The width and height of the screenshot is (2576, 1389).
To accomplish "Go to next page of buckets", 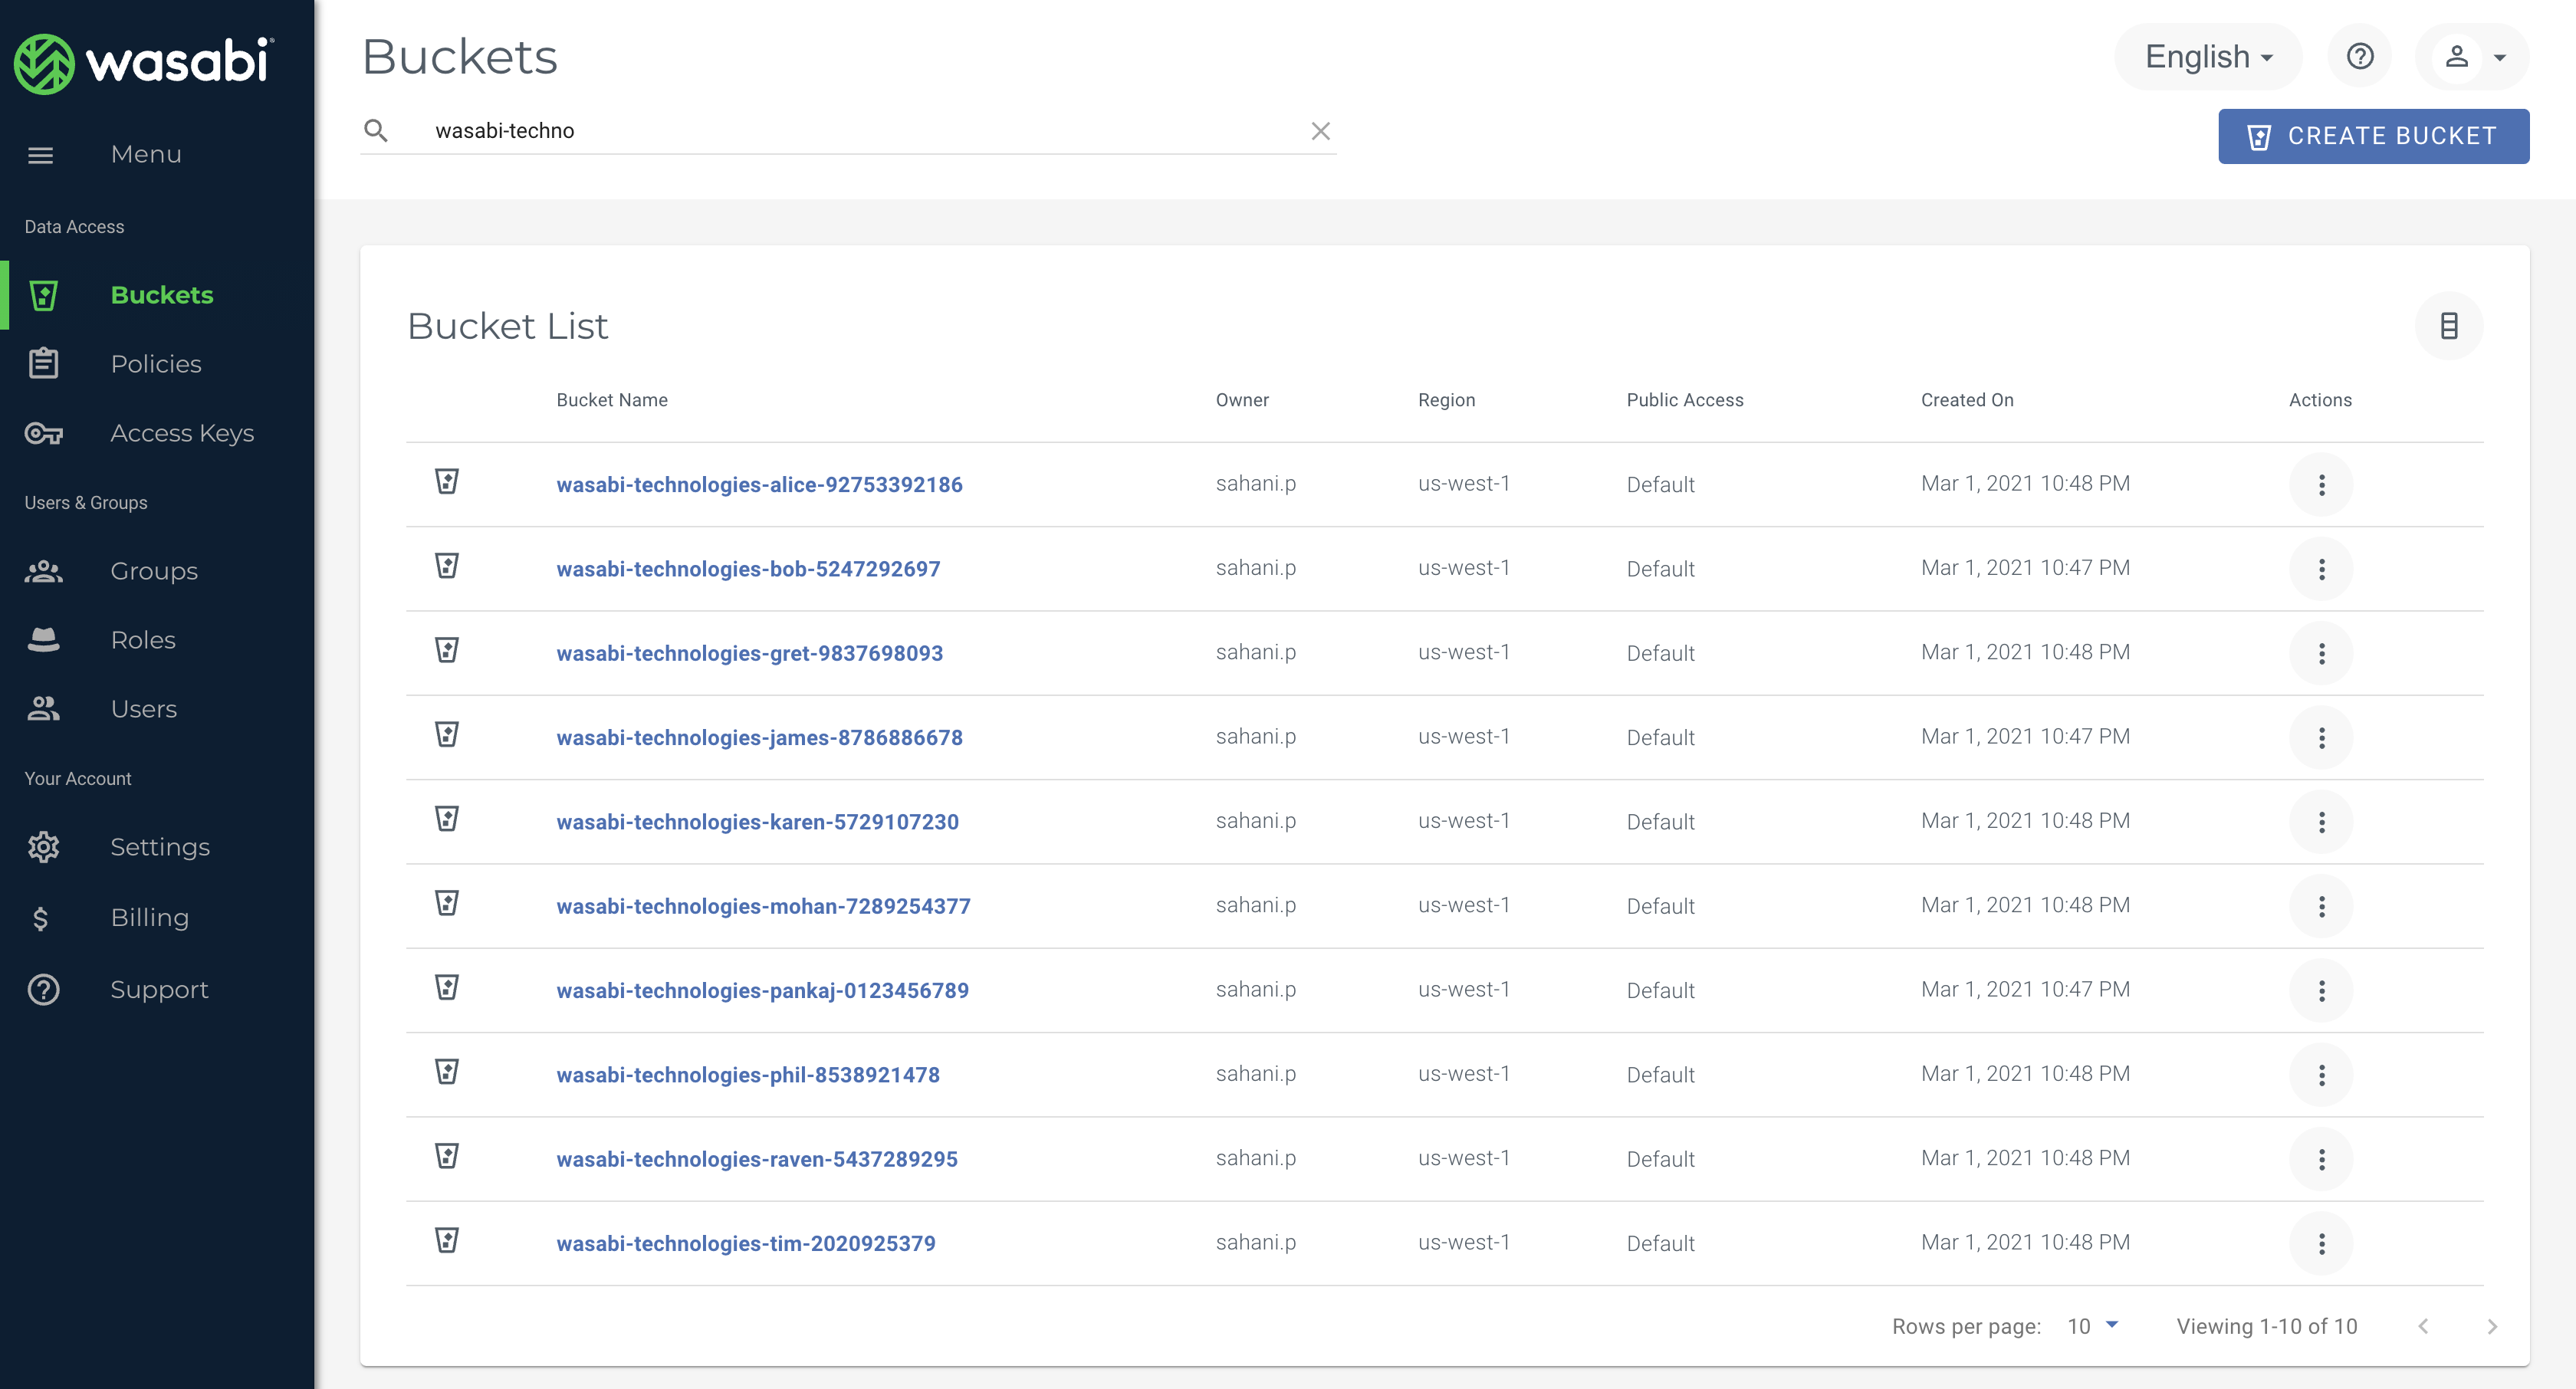I will (2492, 1326).
